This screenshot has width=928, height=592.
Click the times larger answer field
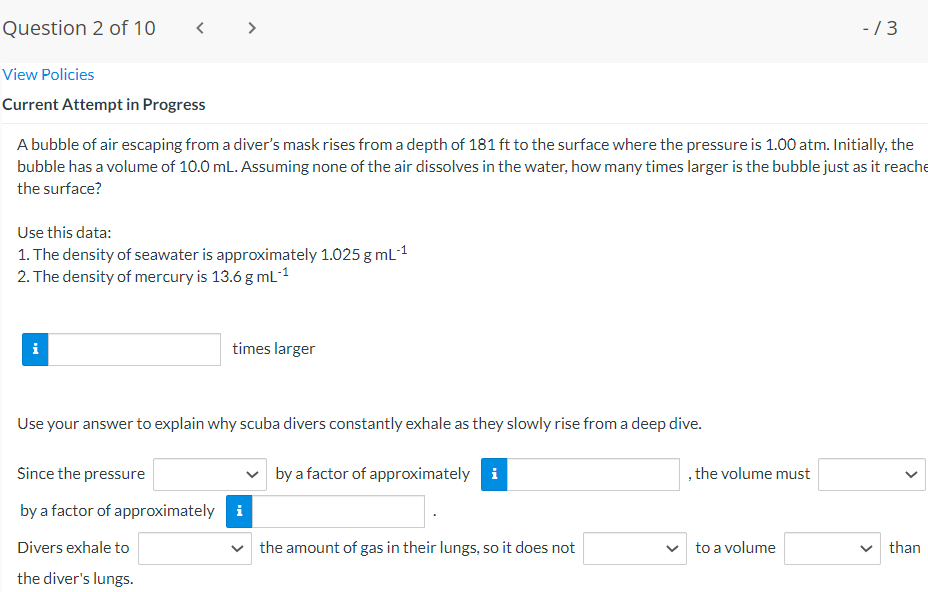[x=134, y=349]
